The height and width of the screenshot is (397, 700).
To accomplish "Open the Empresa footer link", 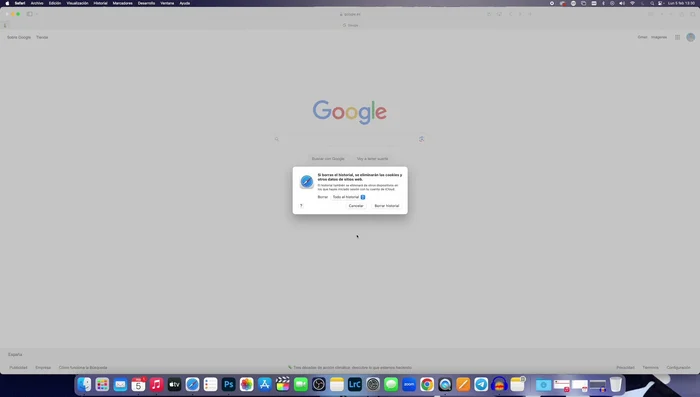I will coord(43,368).
